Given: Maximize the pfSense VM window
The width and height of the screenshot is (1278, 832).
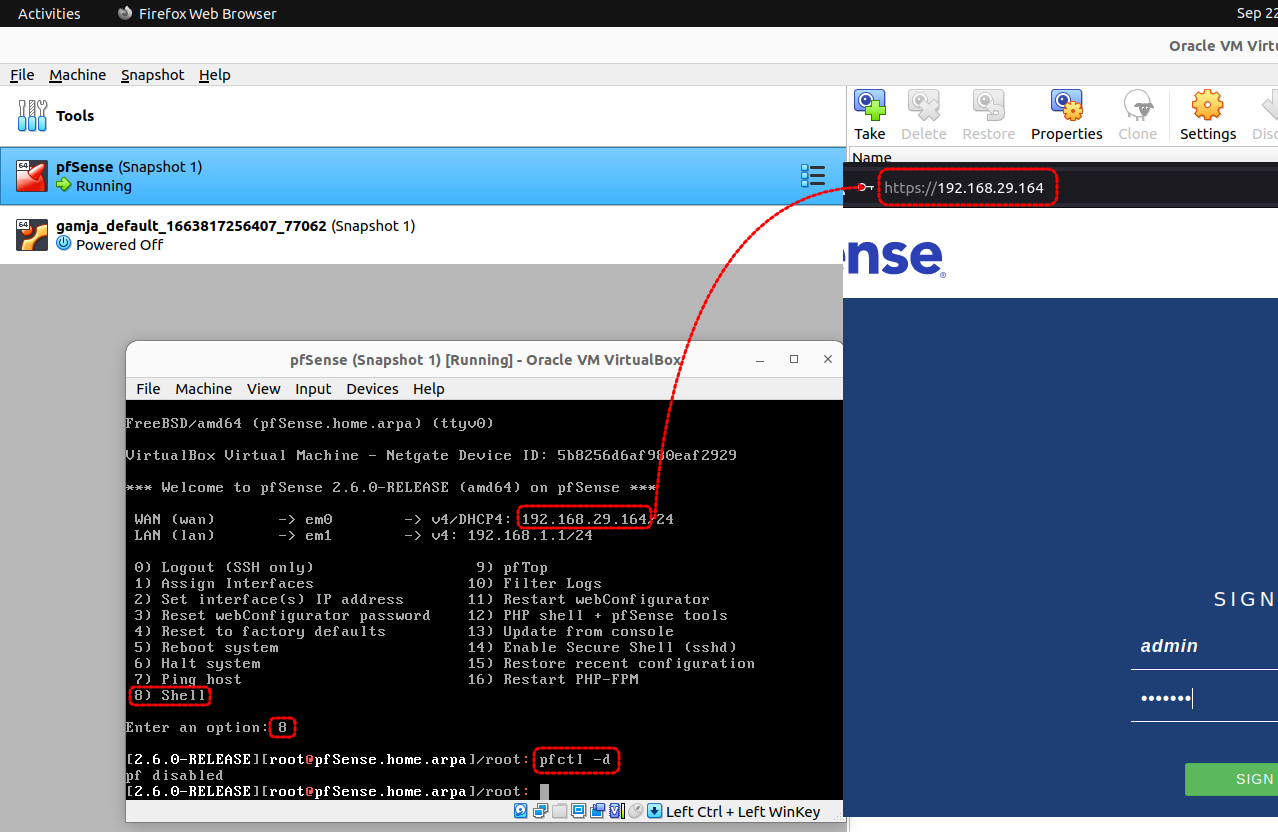Looking at the screenshot, I should (794, 359).
